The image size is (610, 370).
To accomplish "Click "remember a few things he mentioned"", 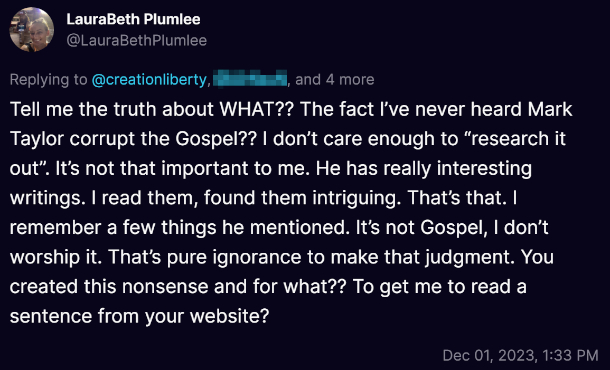I will tap(178, 228).
